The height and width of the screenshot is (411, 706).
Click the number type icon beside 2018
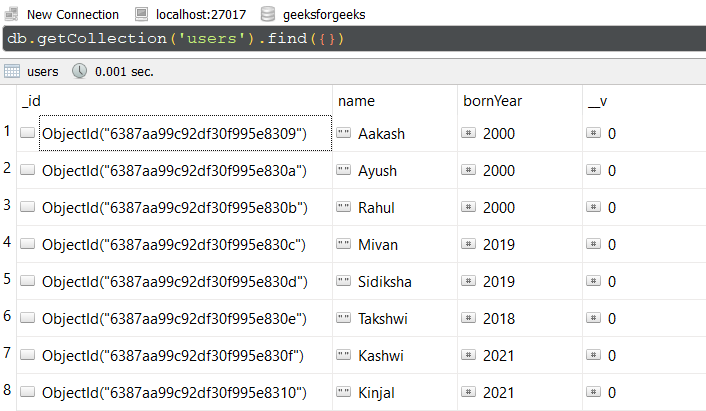pos(468,318)
